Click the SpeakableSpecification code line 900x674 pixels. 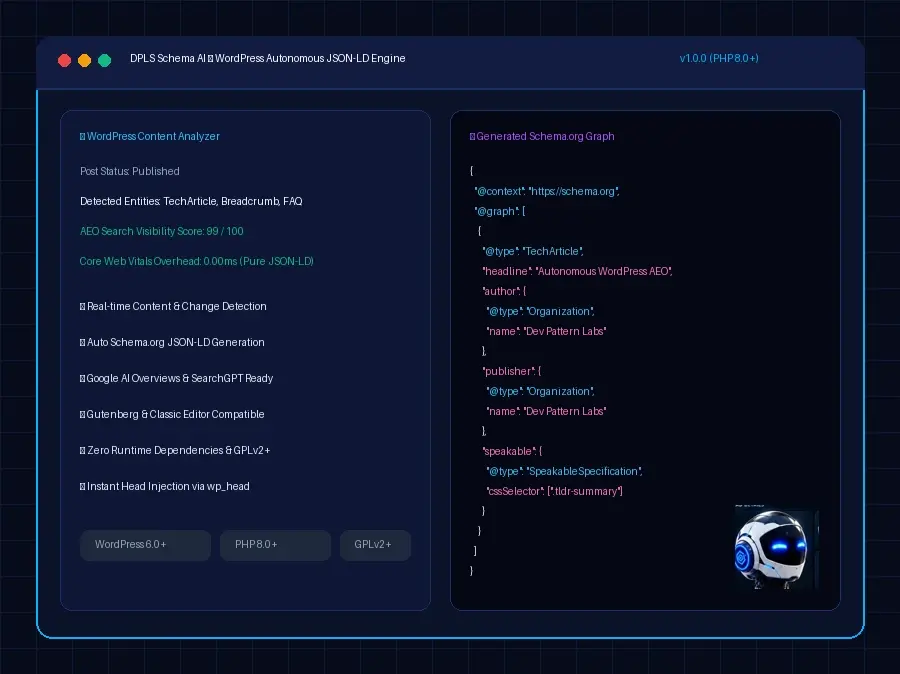(564, 471)
